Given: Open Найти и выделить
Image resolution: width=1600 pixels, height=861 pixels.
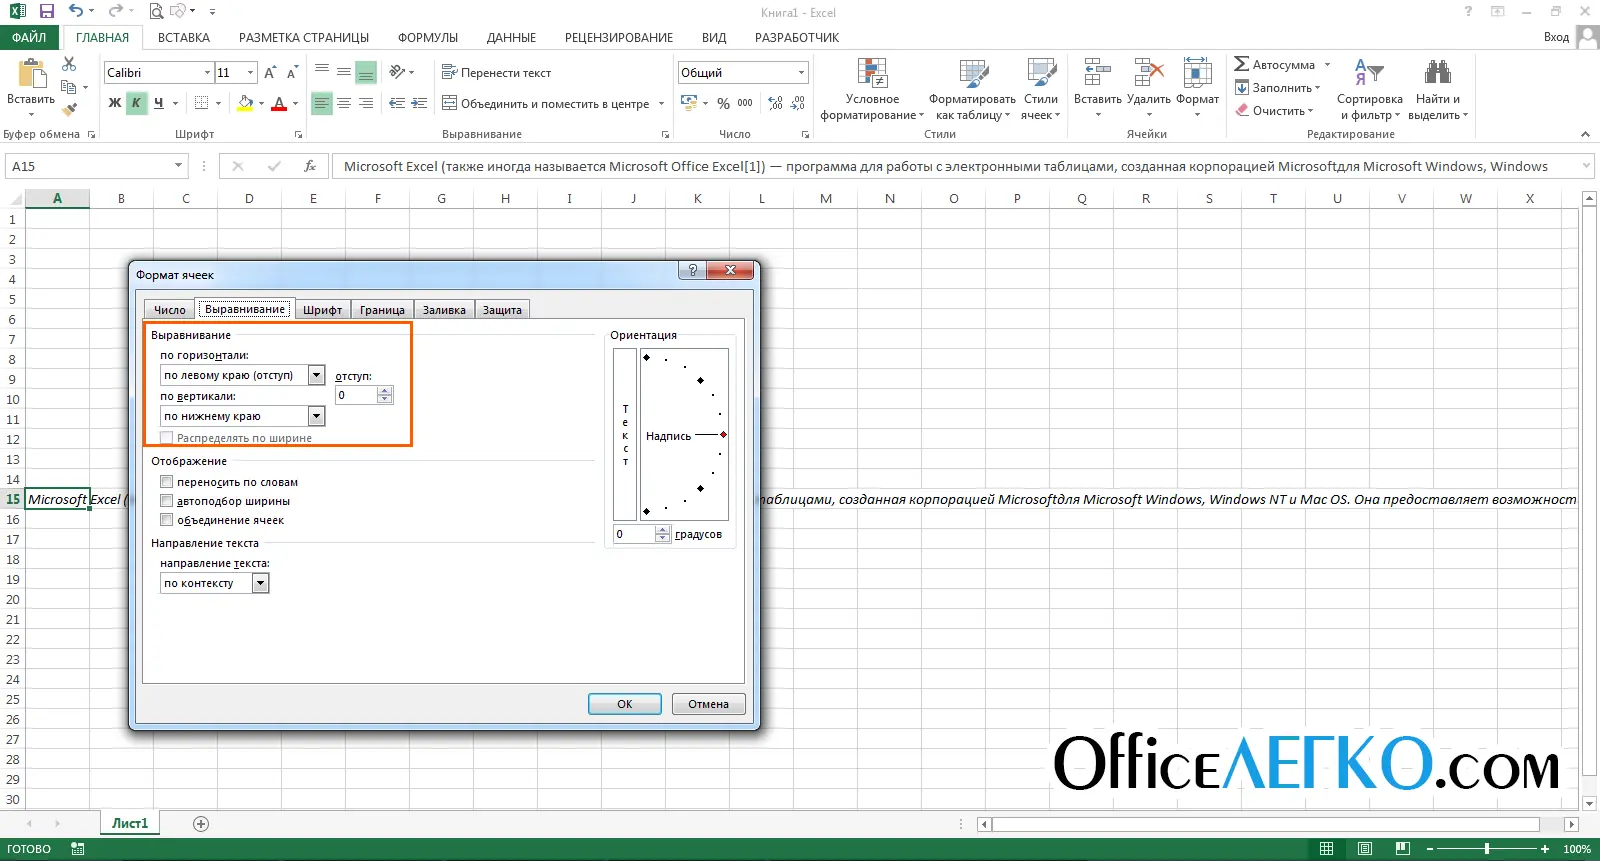Looking at the screenshot, I should [x=1438, y=89].
